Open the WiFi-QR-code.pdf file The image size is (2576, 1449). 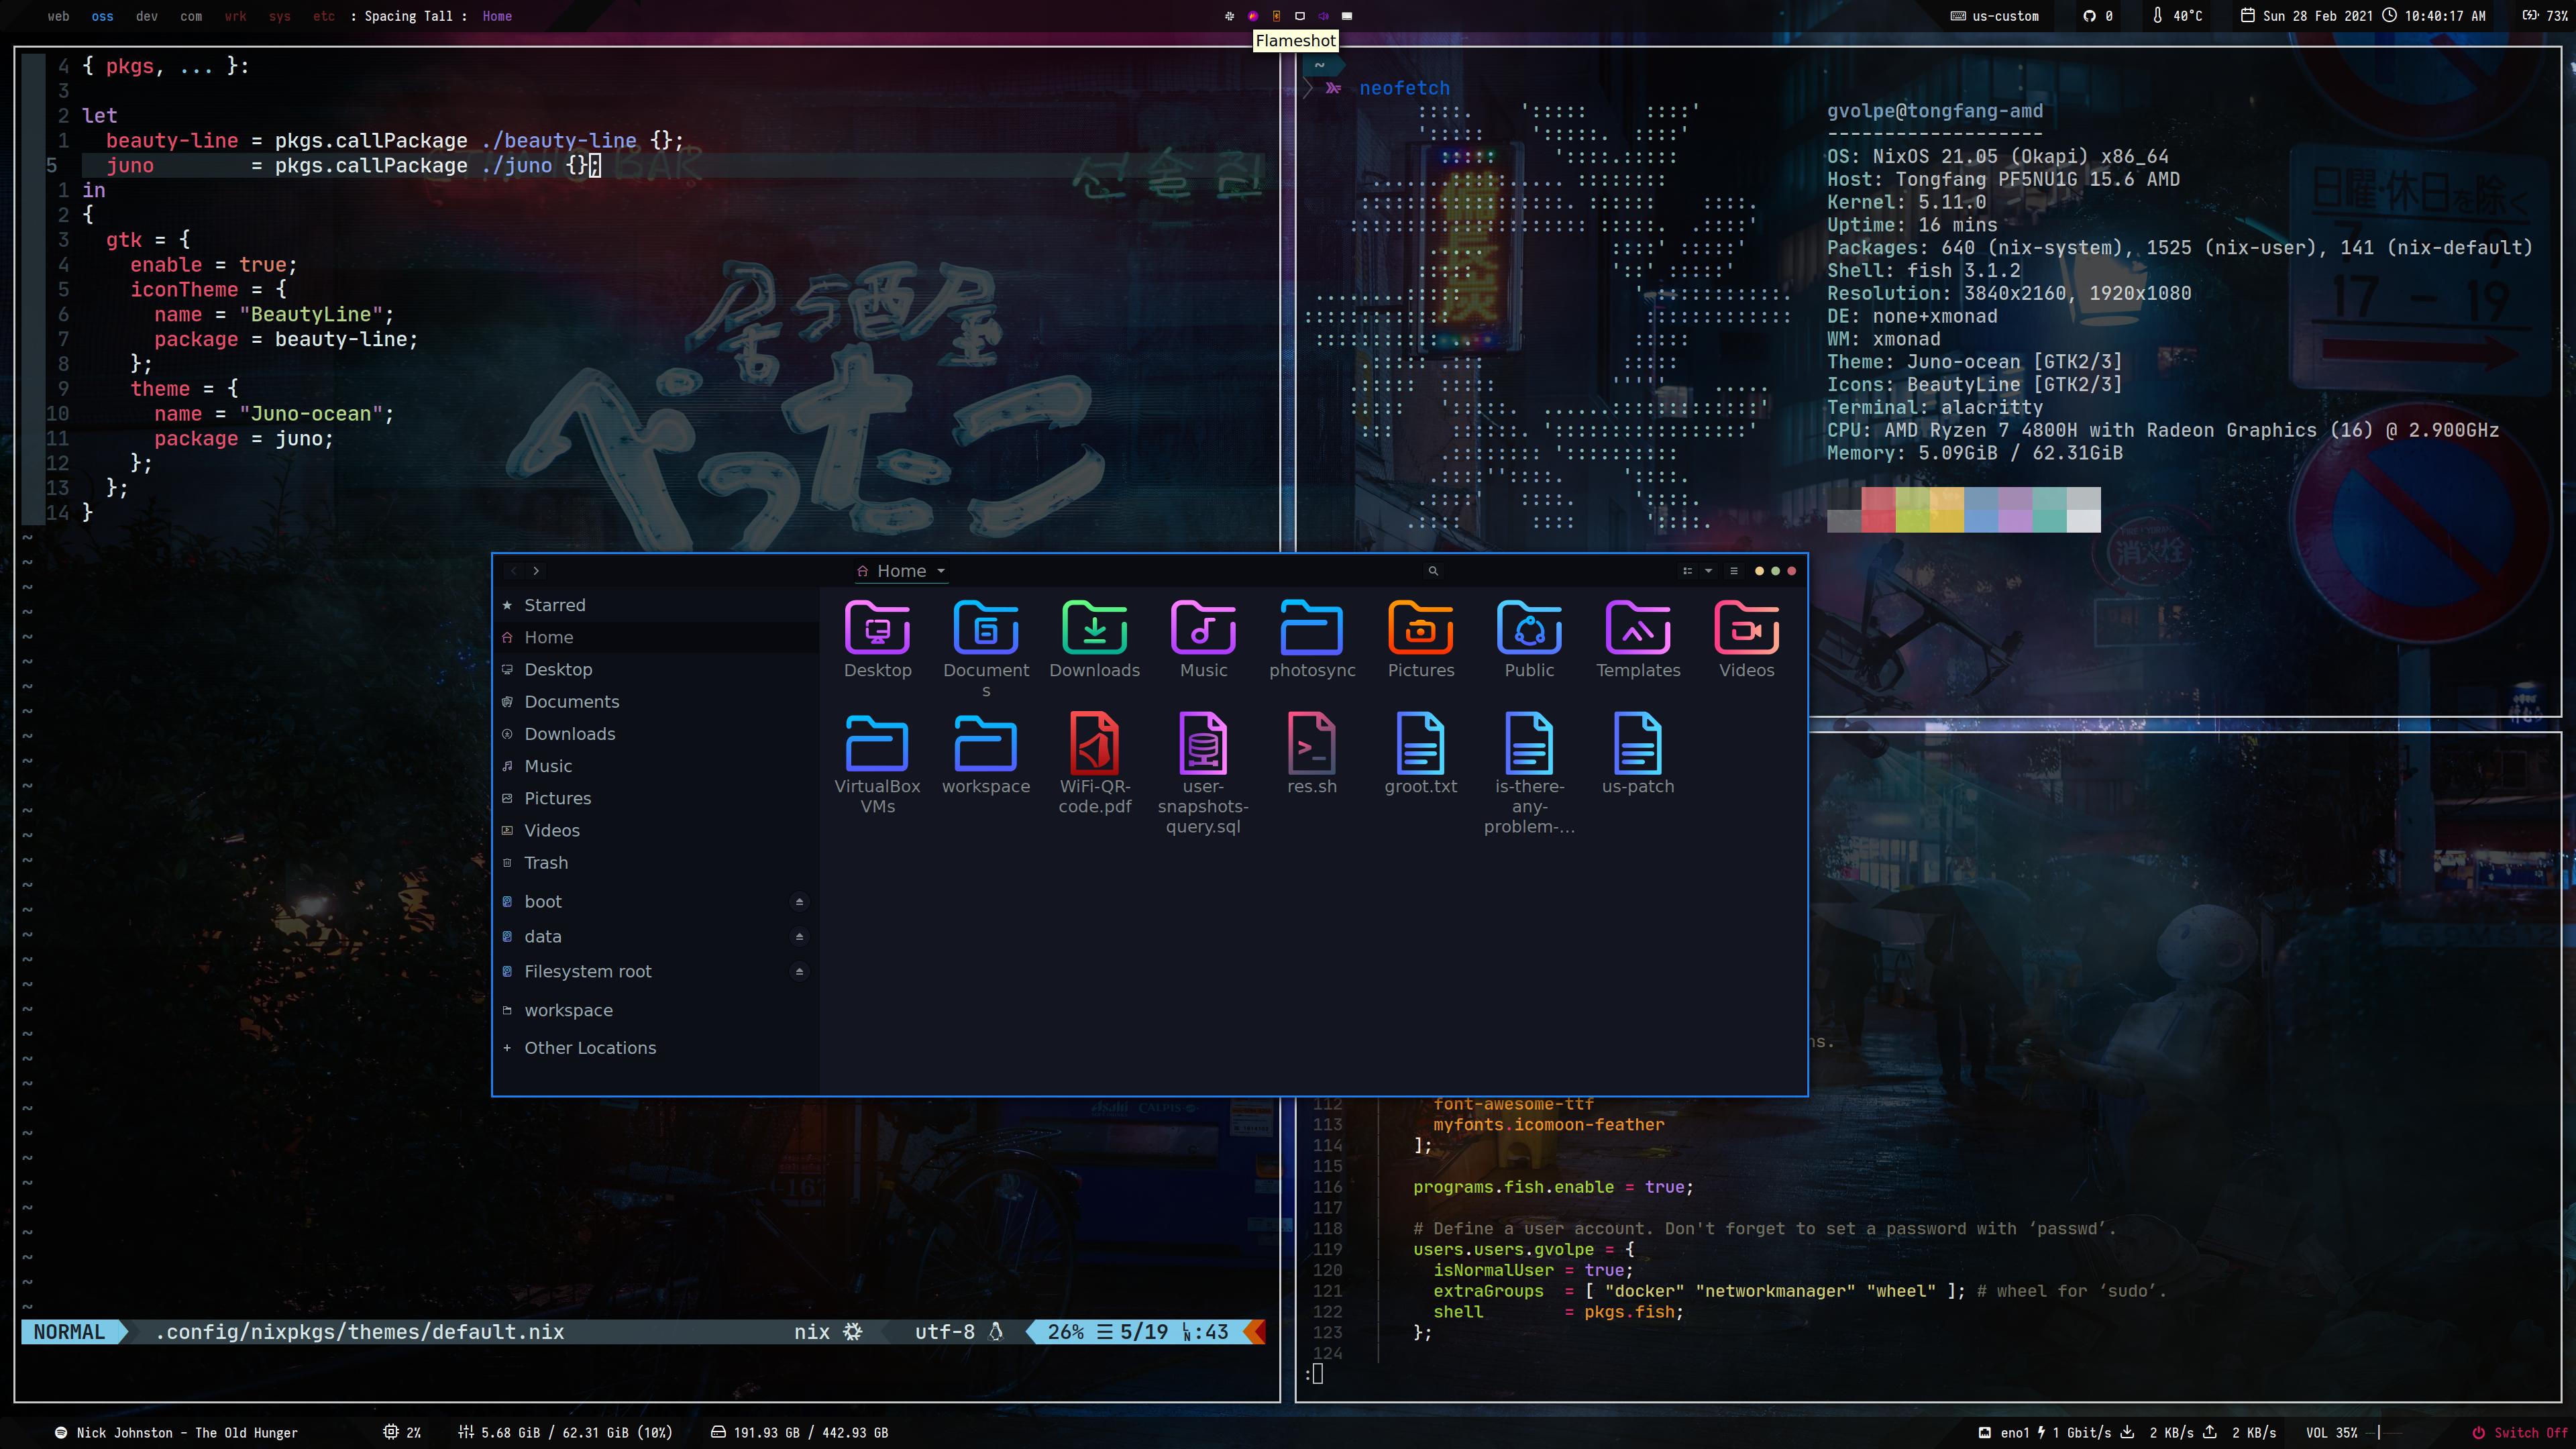(x=1094, y=745)
